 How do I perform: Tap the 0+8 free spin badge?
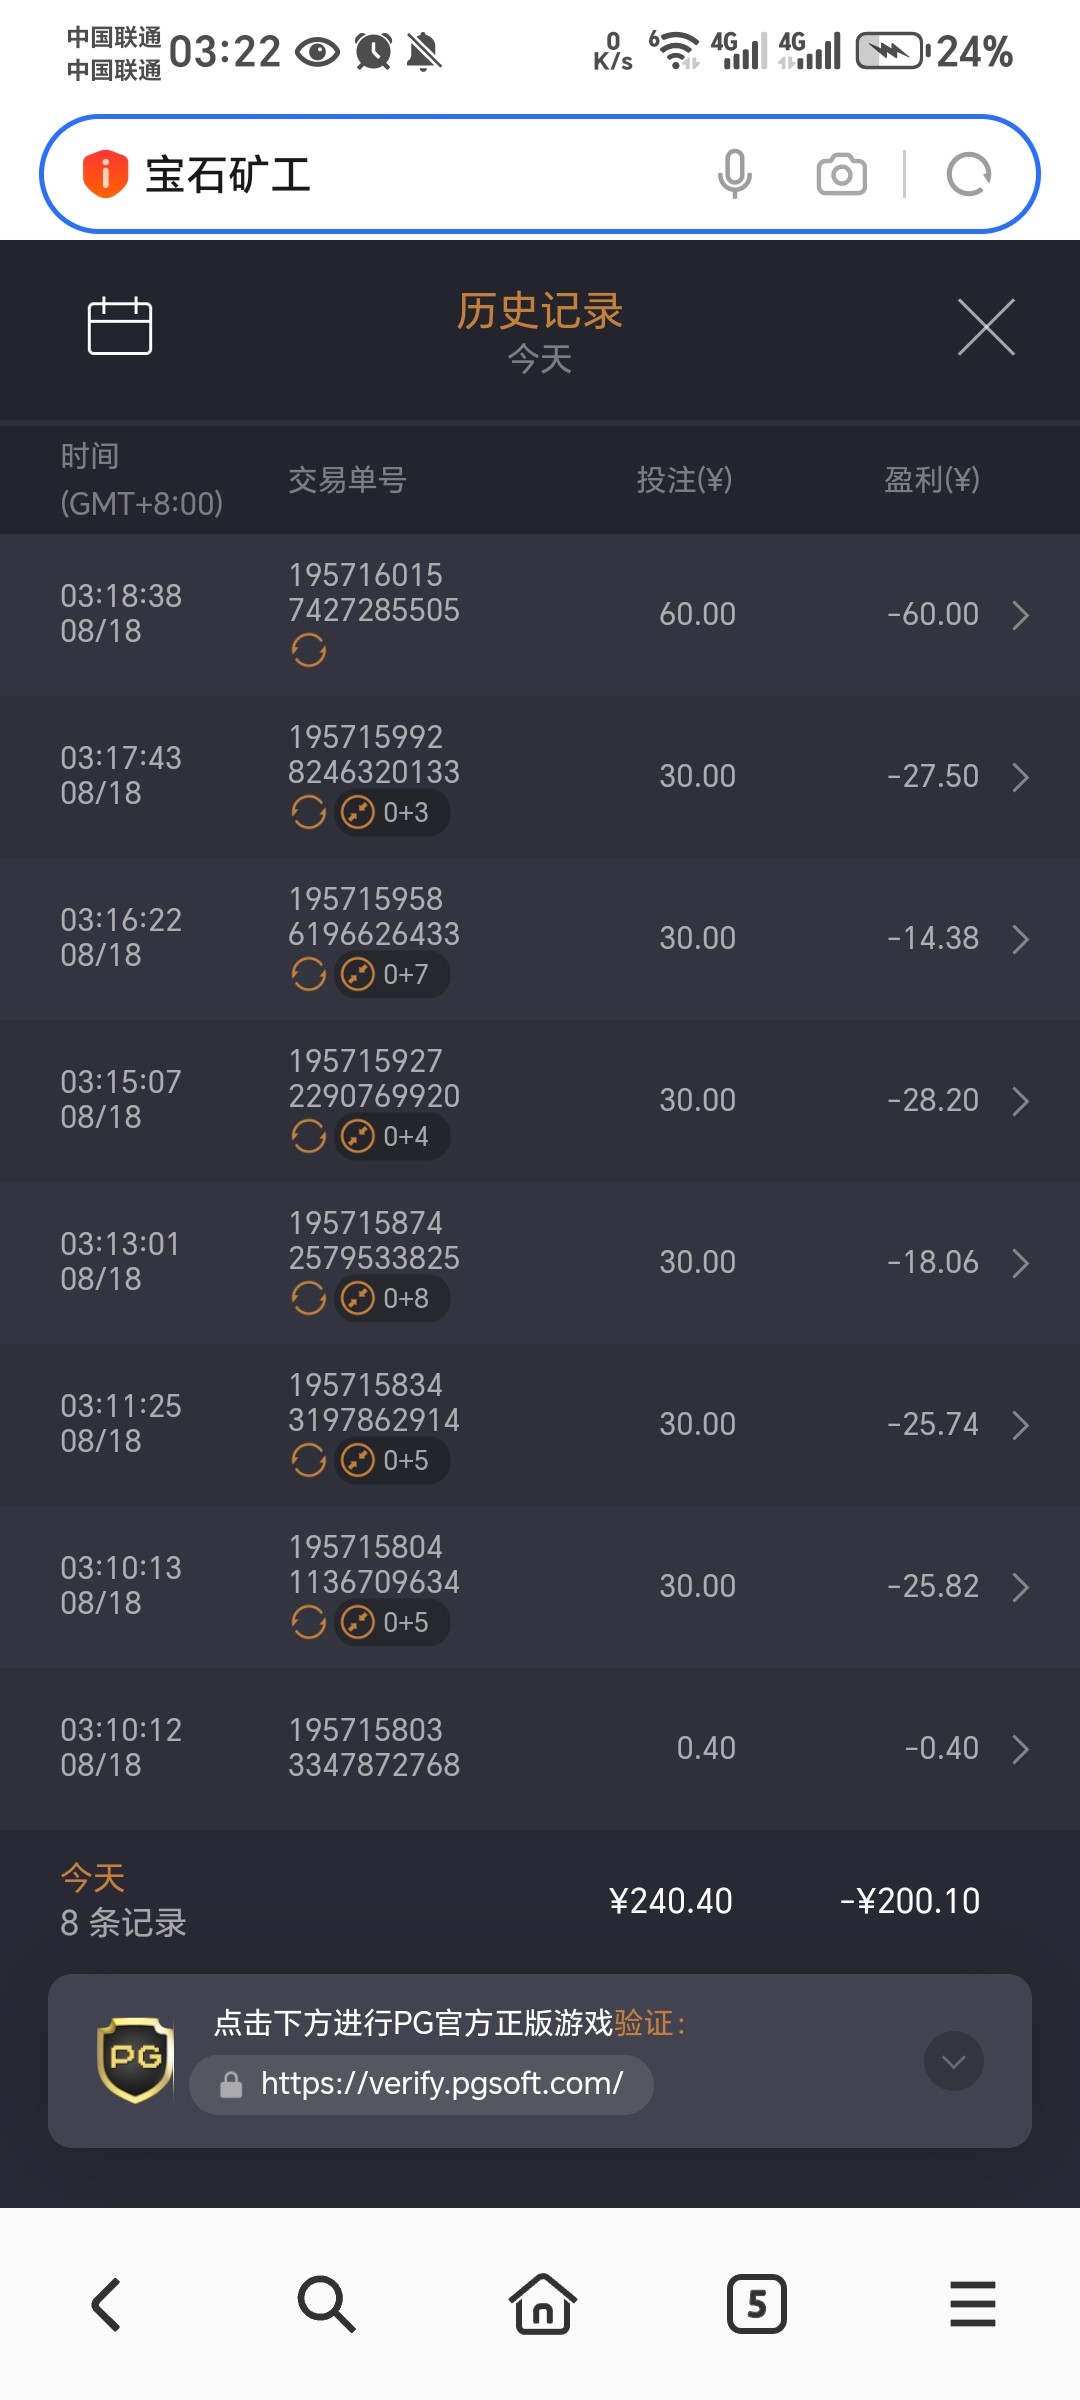(392, 1298)
